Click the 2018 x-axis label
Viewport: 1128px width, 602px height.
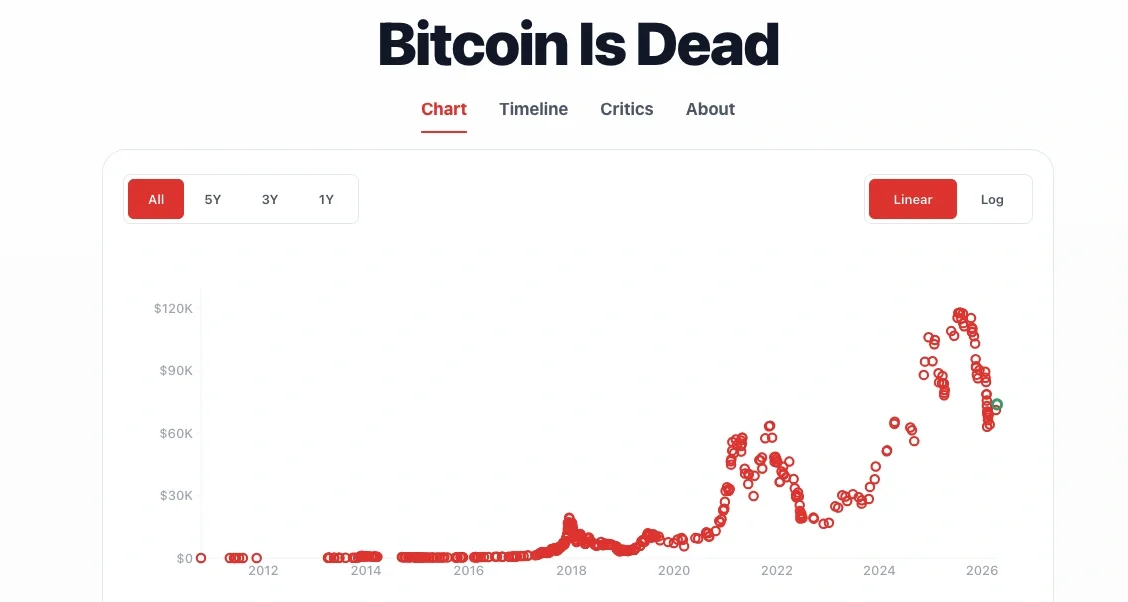tap(571, 571)
